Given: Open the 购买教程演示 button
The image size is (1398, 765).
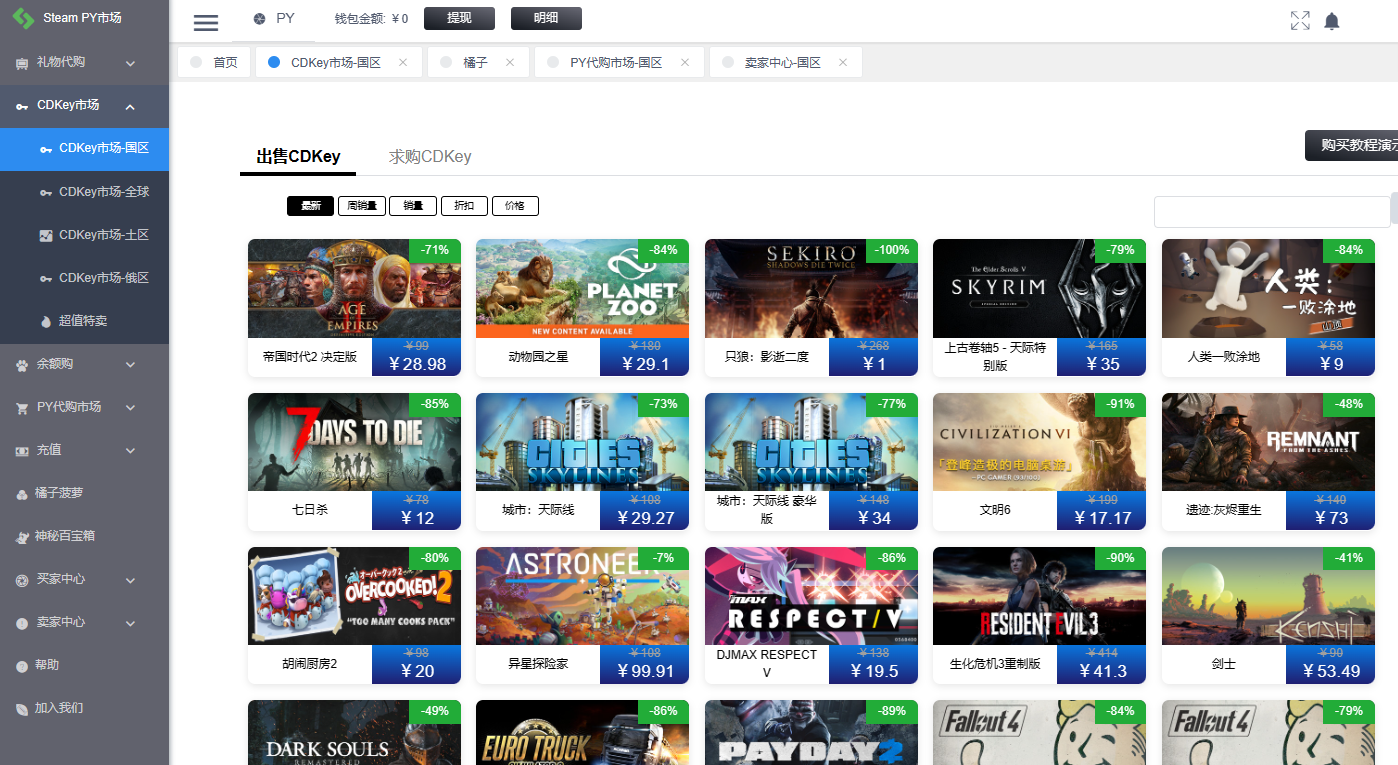Looking at the screenshot, I should pos(1351,145).
